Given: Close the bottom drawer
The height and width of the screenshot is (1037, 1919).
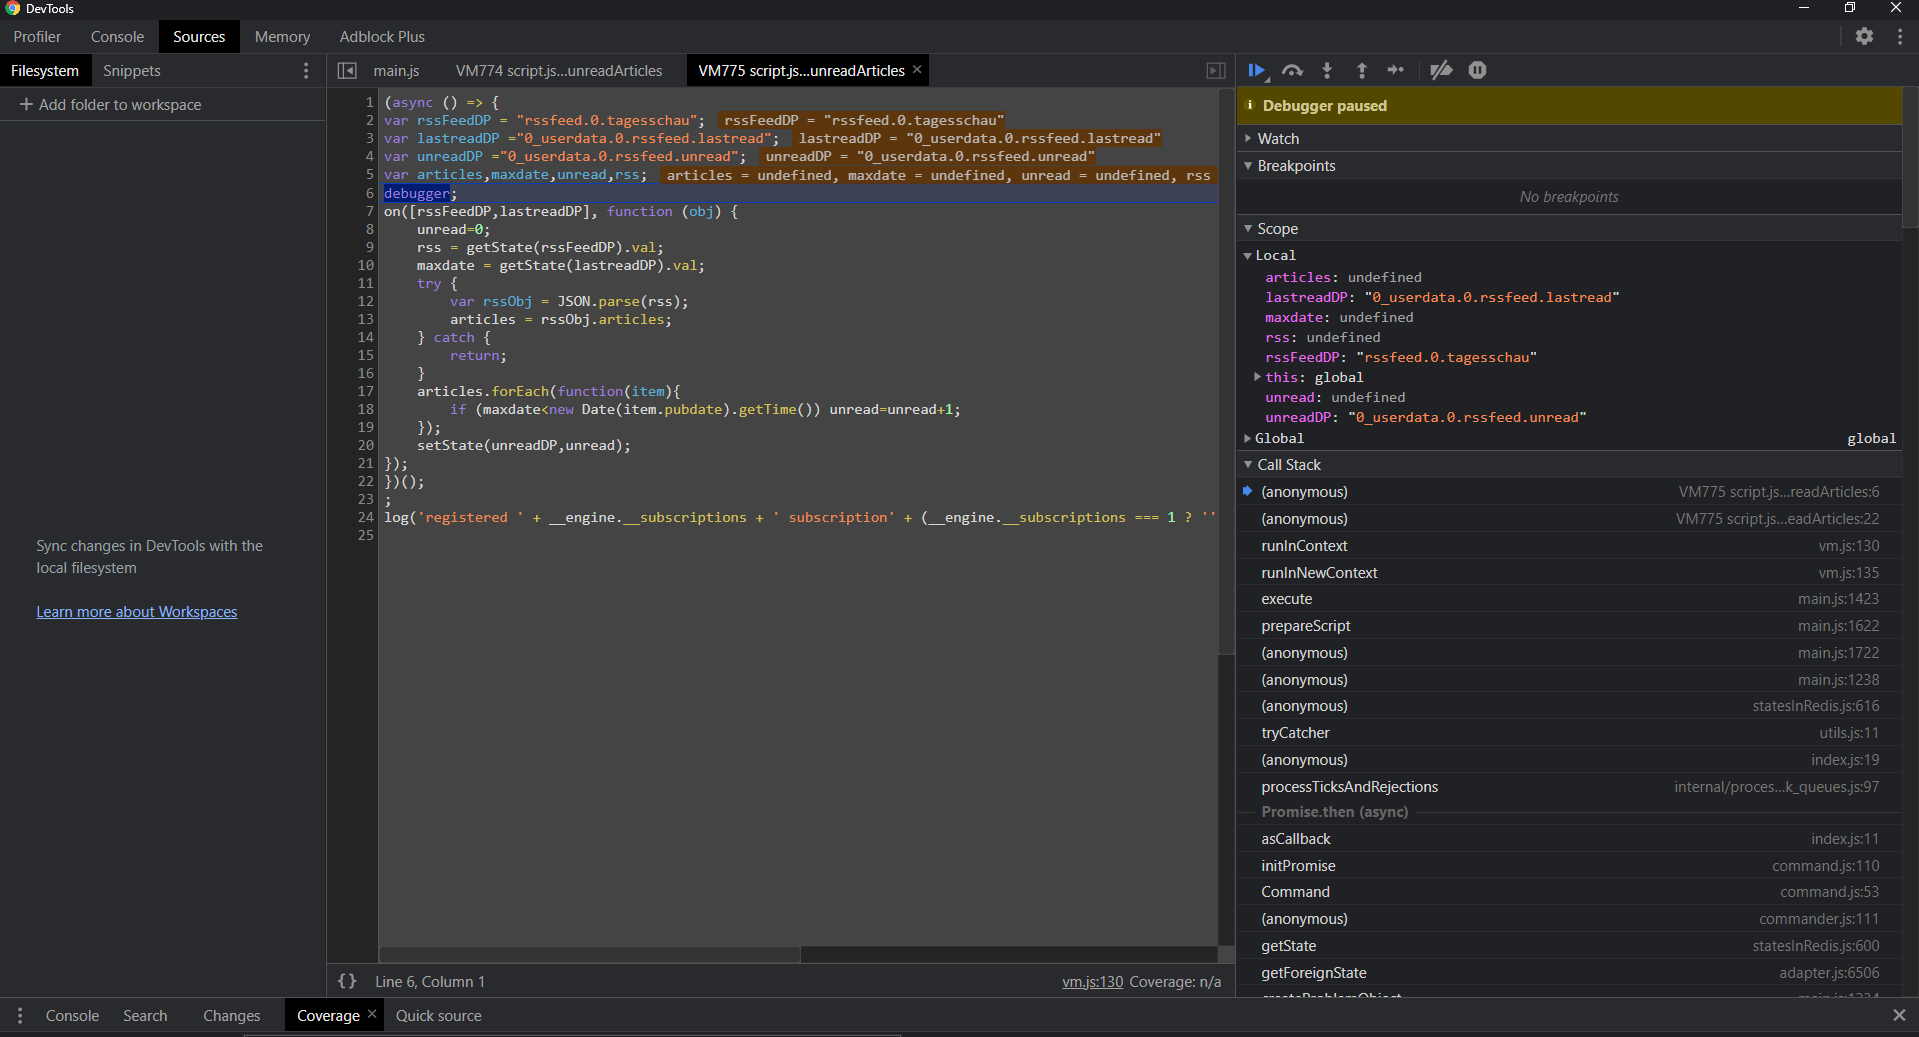Looking at the screenshot, I should click(1899, 1015).
